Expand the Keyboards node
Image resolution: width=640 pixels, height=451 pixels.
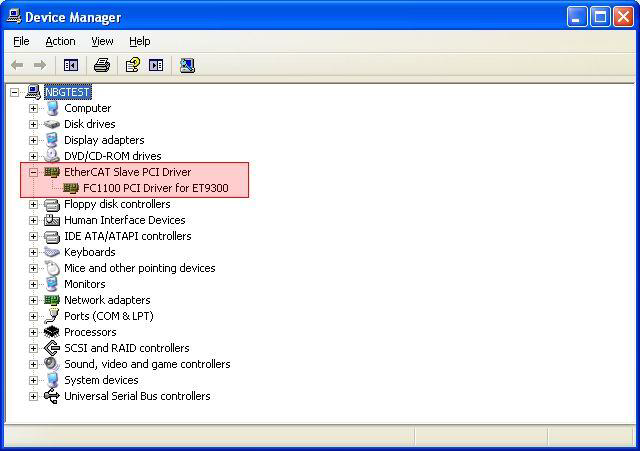[33, 252]
